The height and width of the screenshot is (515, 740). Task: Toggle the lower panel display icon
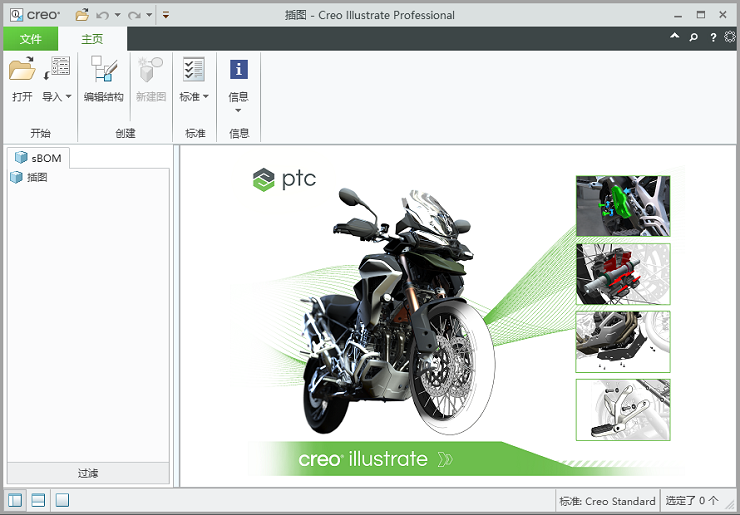pyautogui.click(x=38, y=500)
